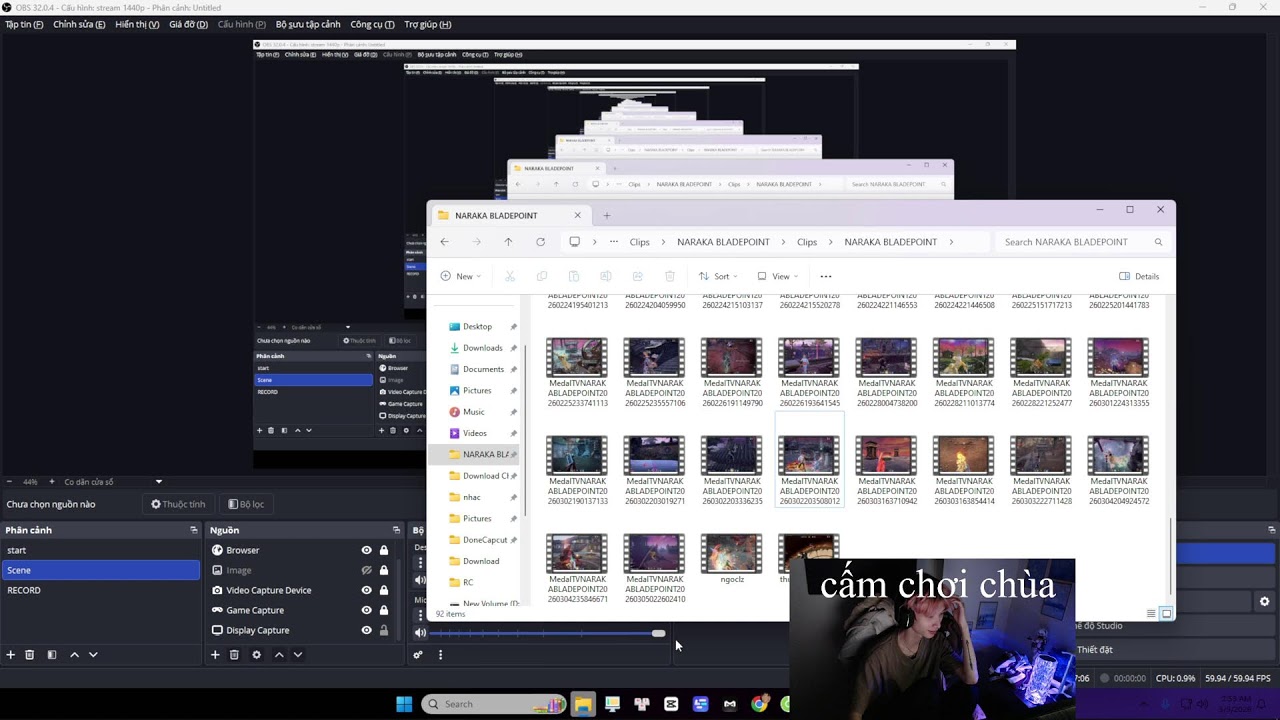Image resolution: width=1280 pixels, height=720 pixels.
Task: Click the Bộ lọc button
Action: click(x=246, y=504)
